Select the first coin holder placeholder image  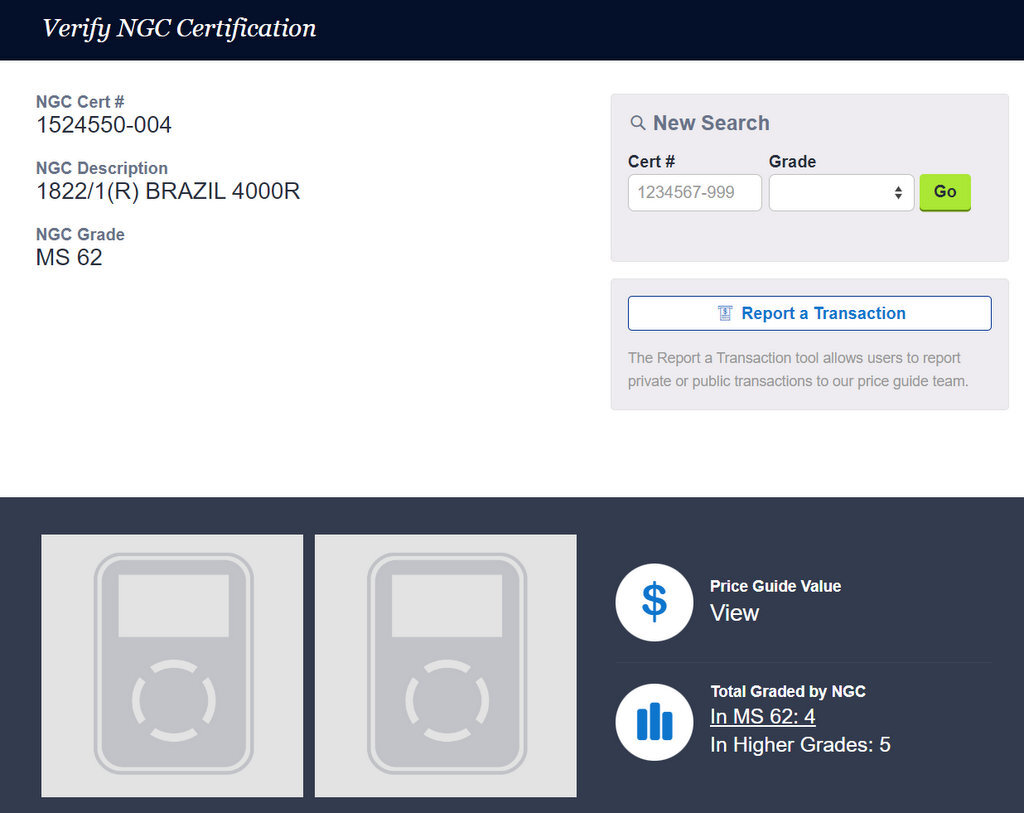click(172, 666)
